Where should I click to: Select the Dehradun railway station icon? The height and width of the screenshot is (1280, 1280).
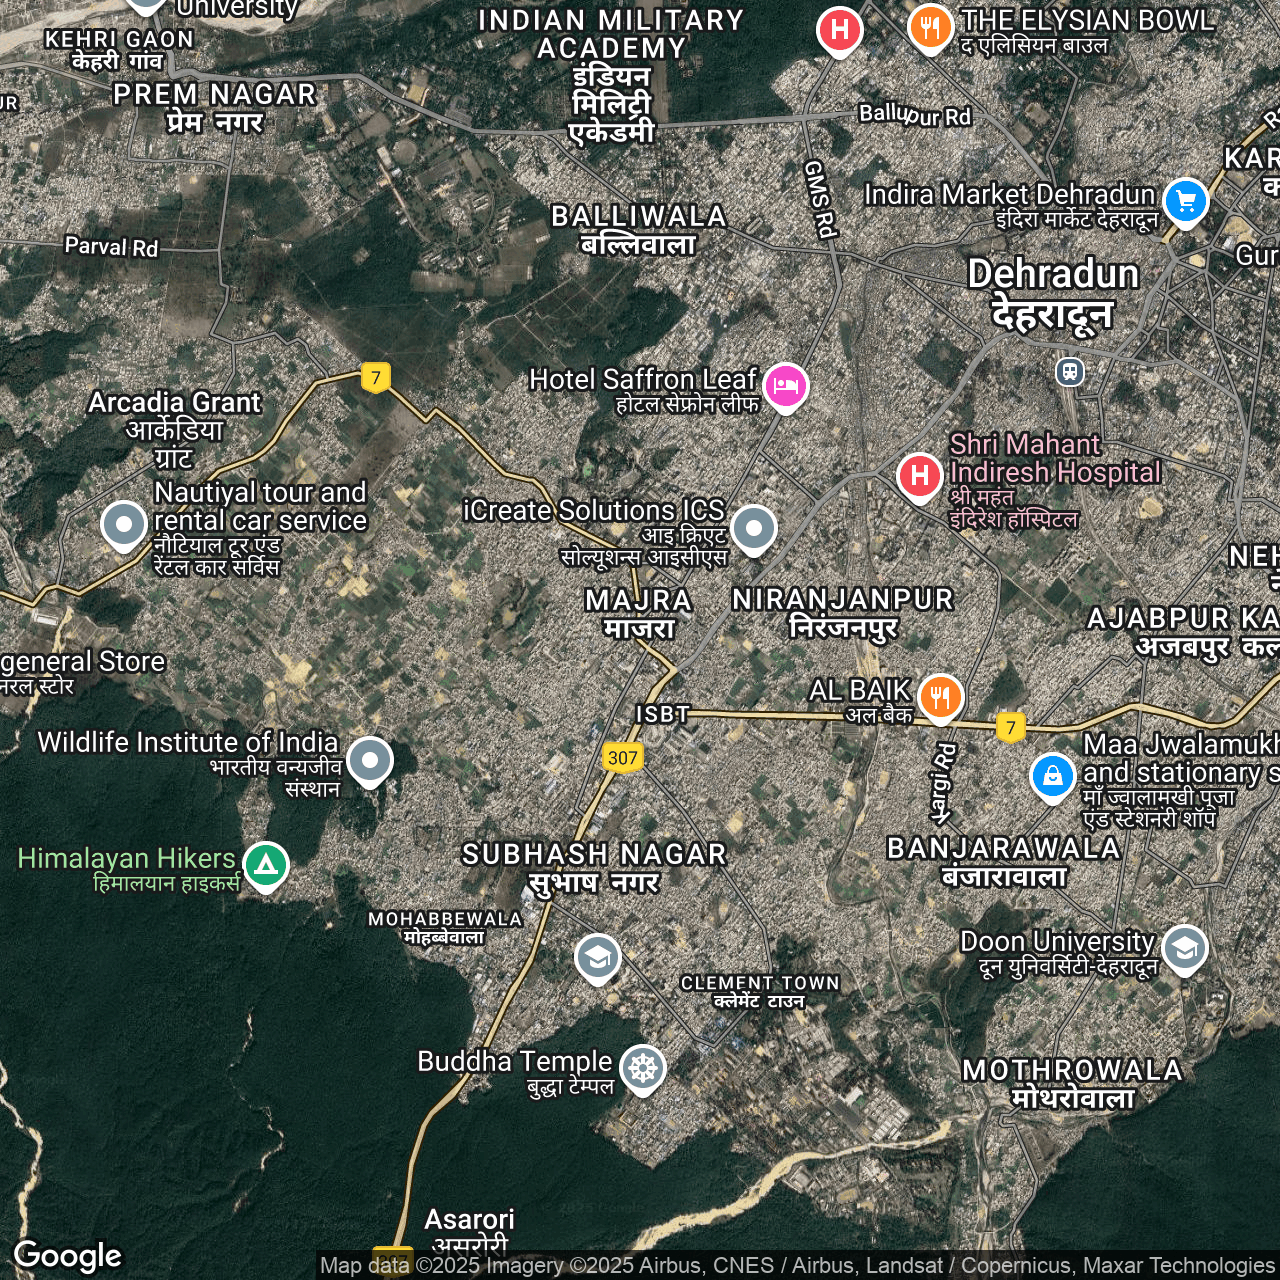[x=1070, y=372]
